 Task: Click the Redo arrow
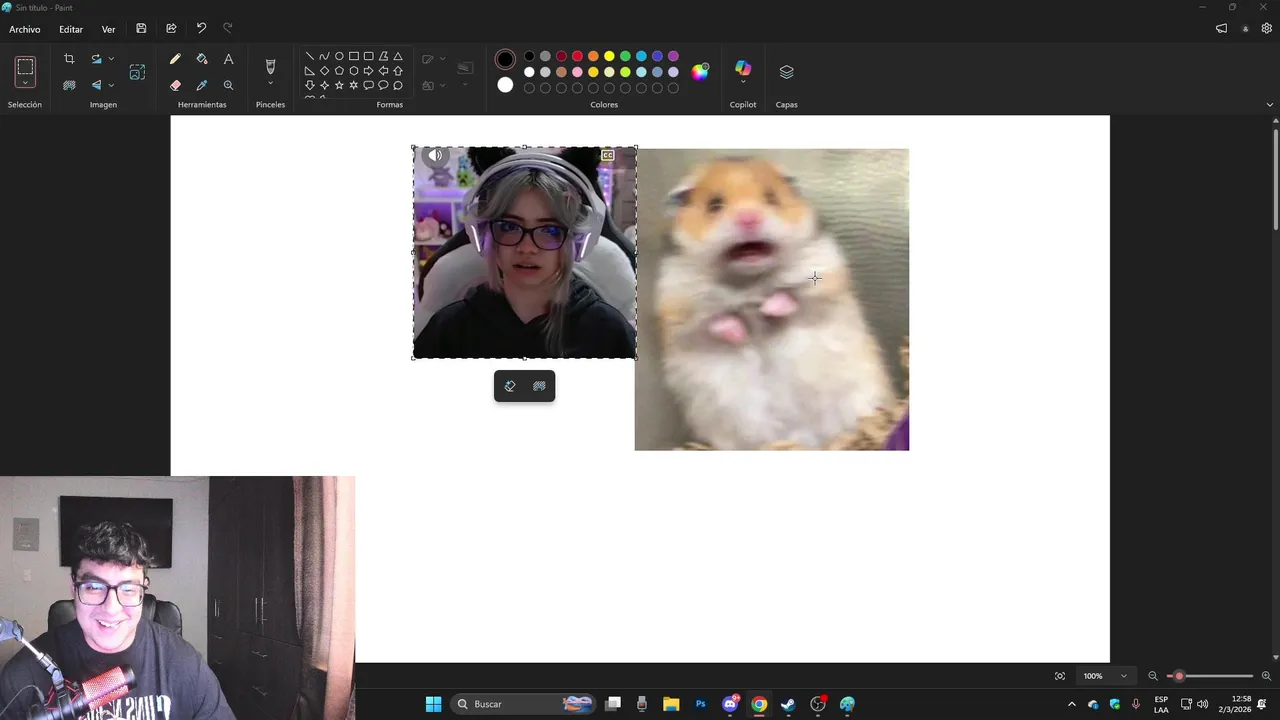pyautogui.click(x=228, y=29)
